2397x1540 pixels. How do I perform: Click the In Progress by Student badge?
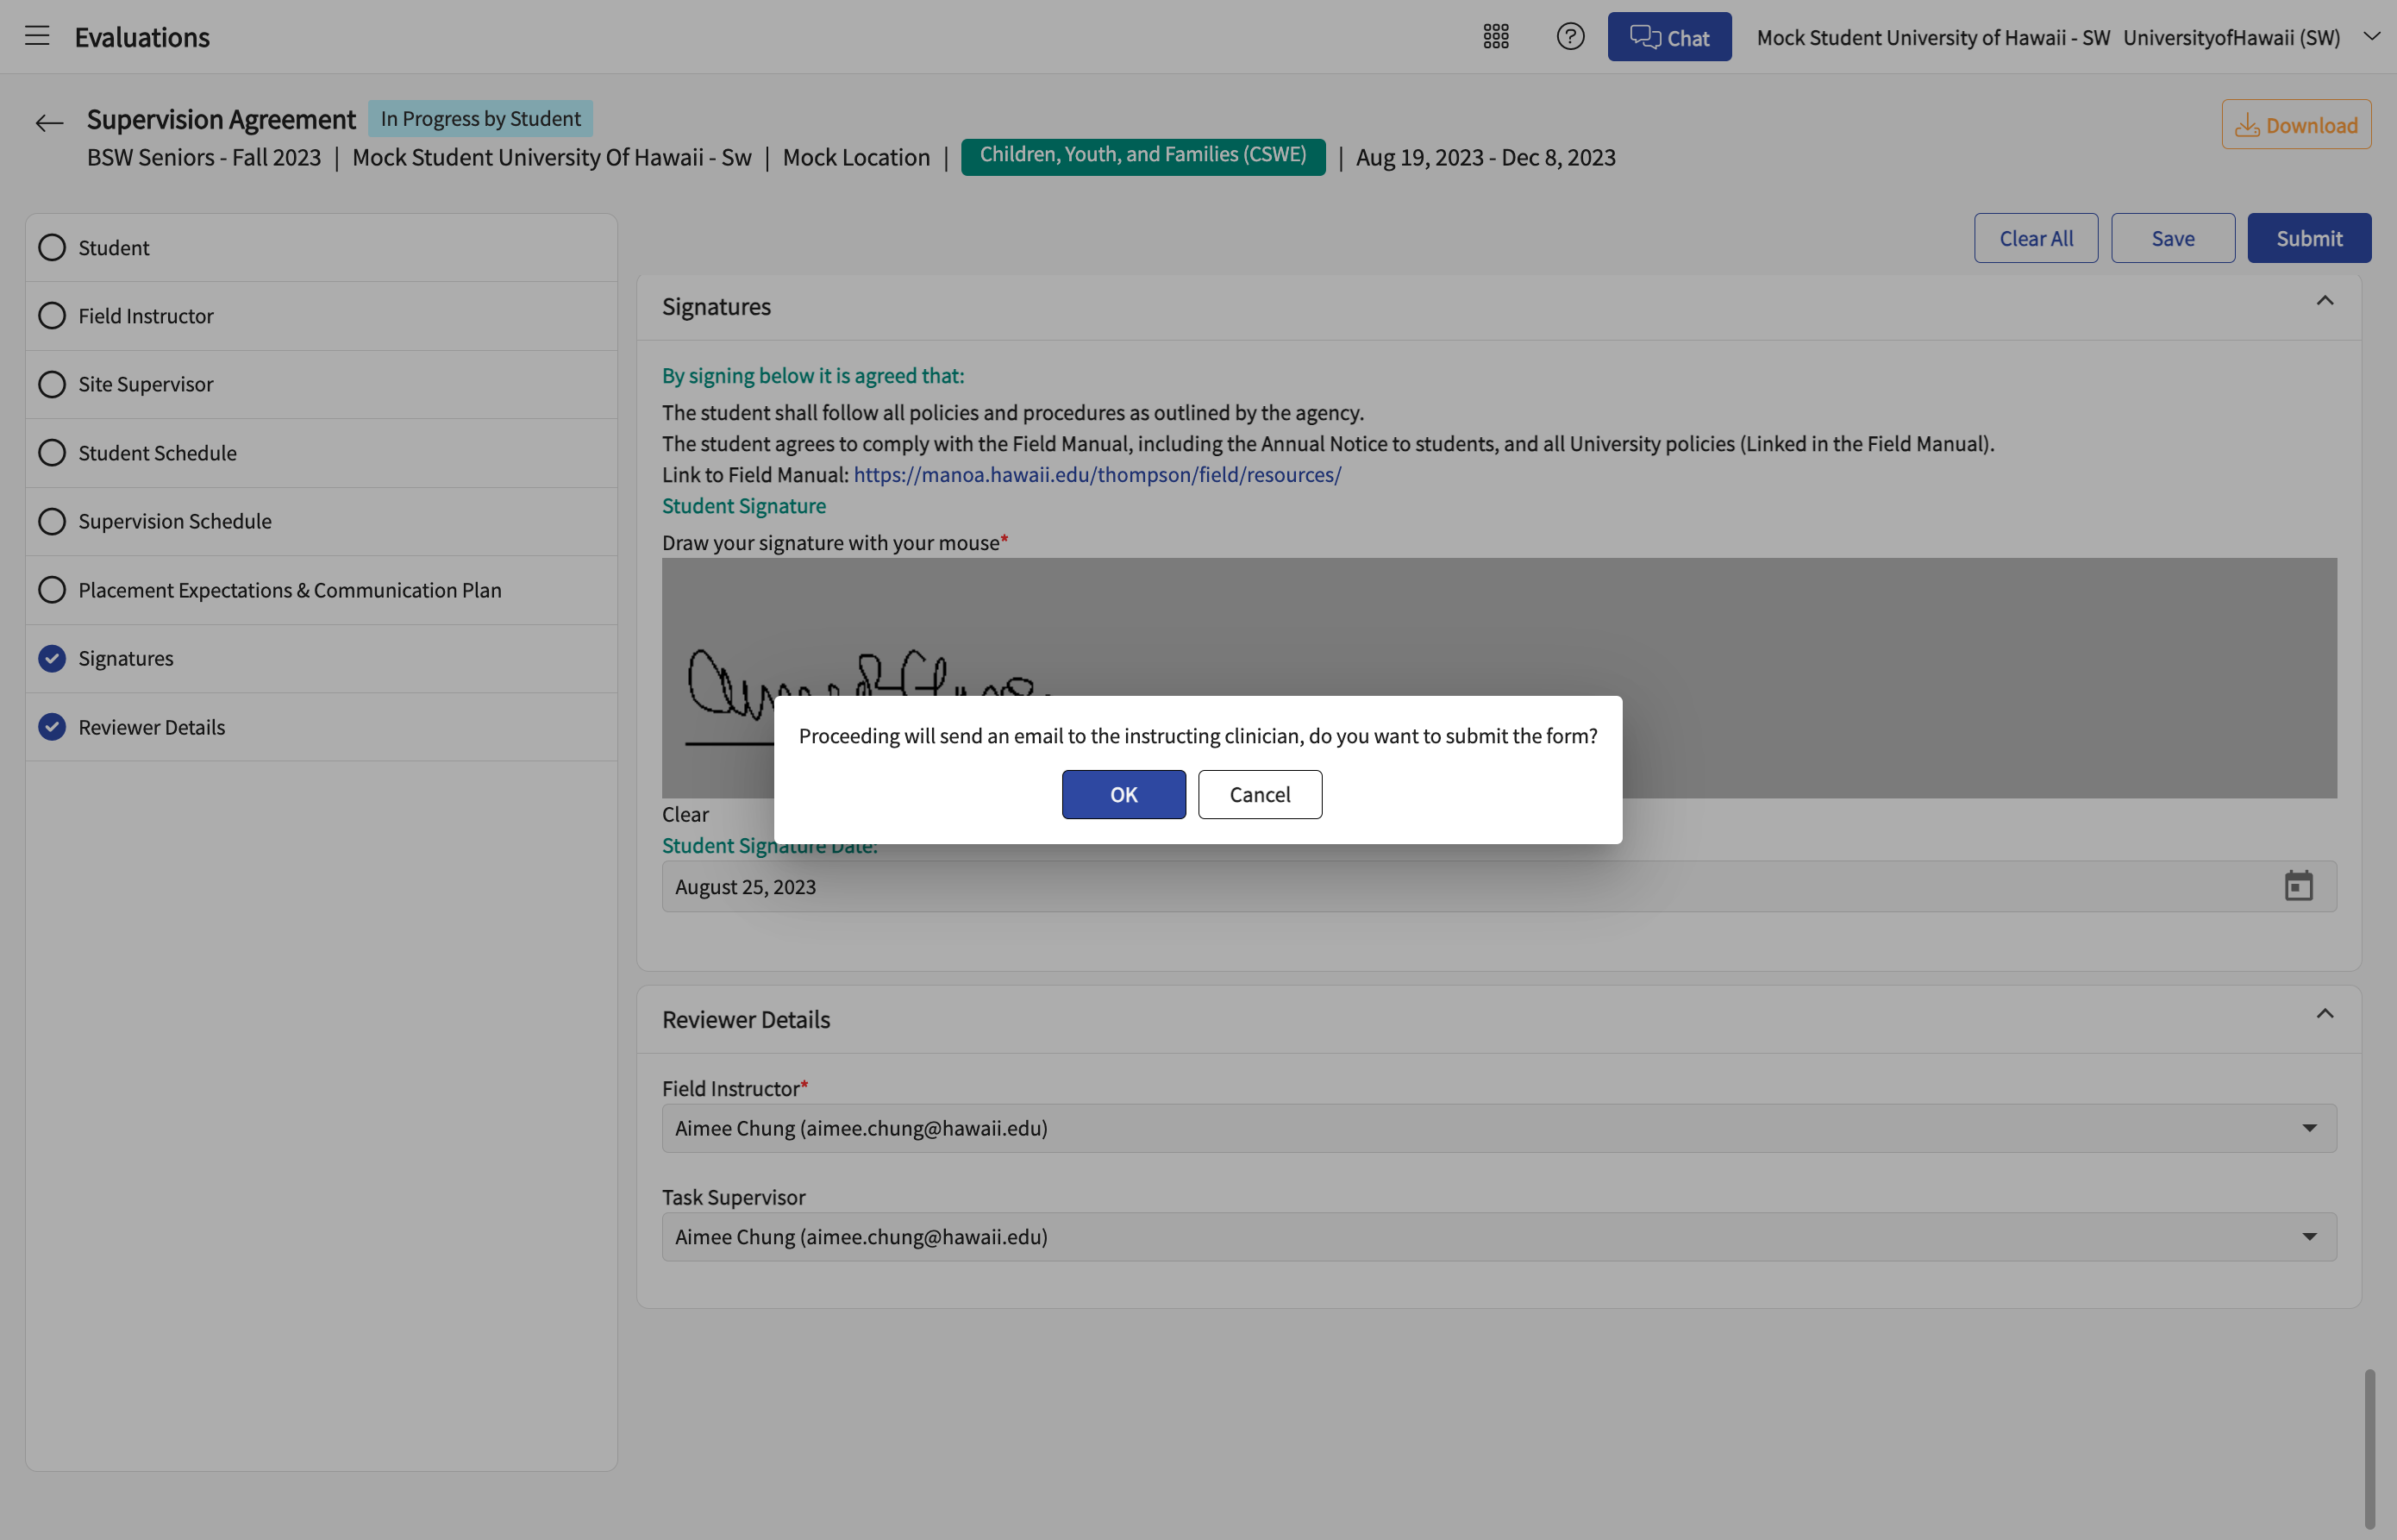point(480,119)
